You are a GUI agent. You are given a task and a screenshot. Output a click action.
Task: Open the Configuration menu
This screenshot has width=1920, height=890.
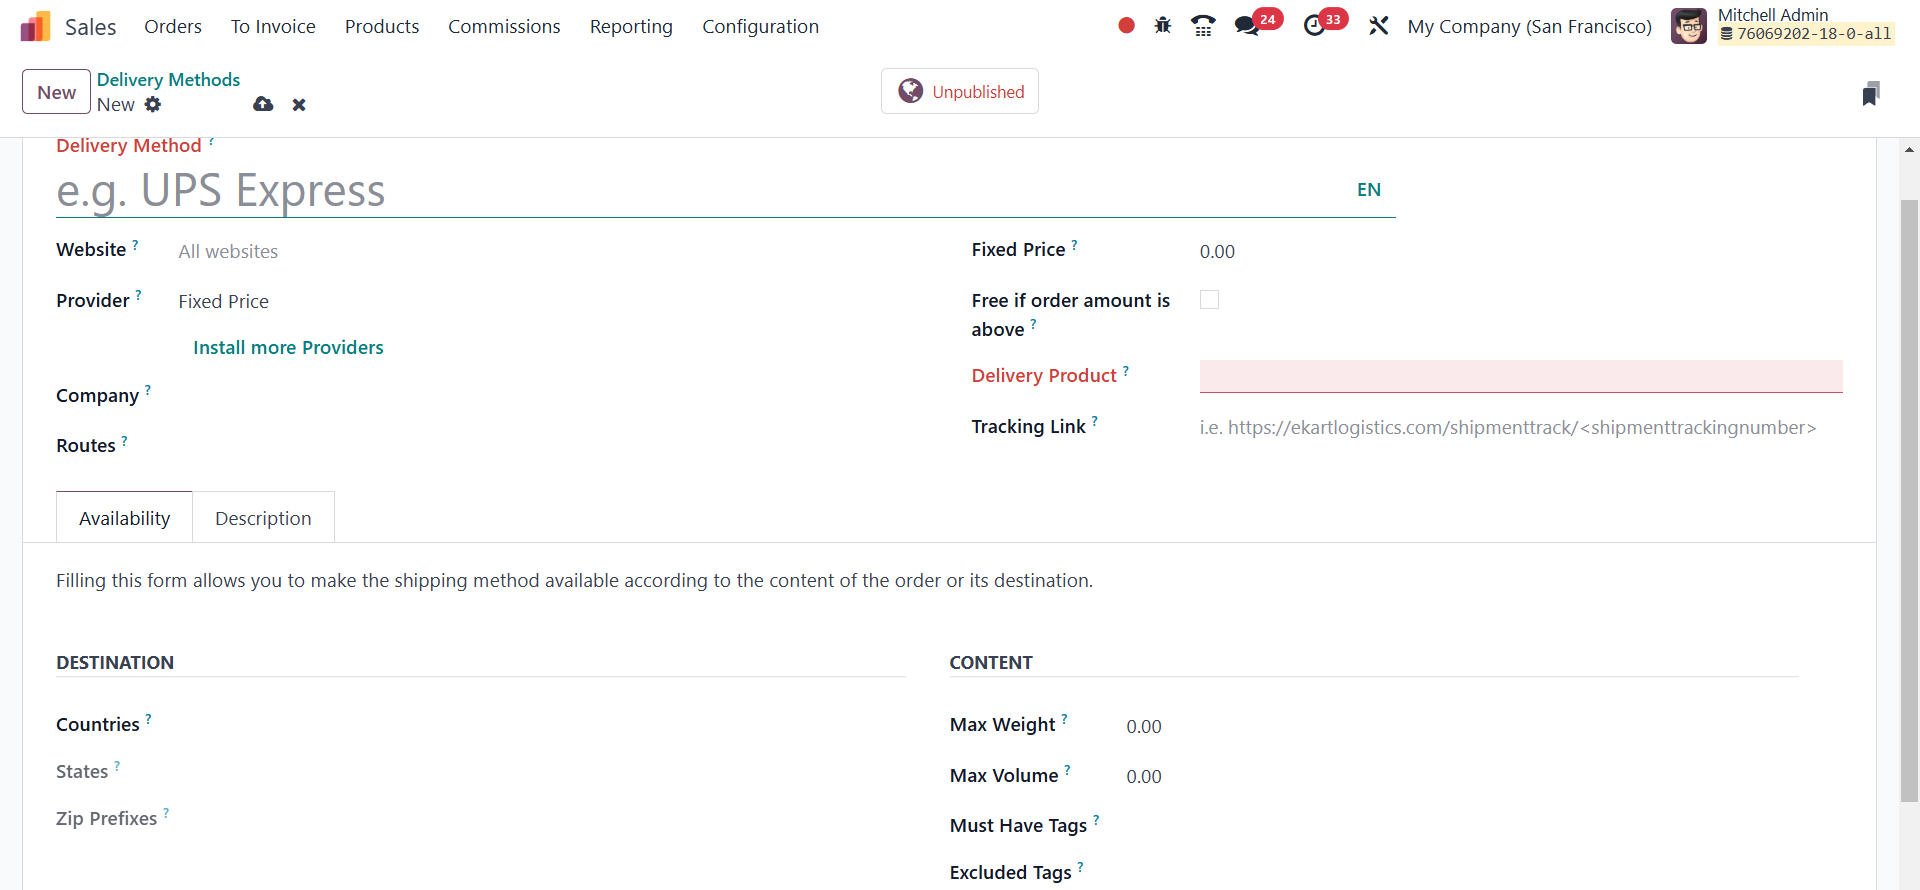pos(760,27)
